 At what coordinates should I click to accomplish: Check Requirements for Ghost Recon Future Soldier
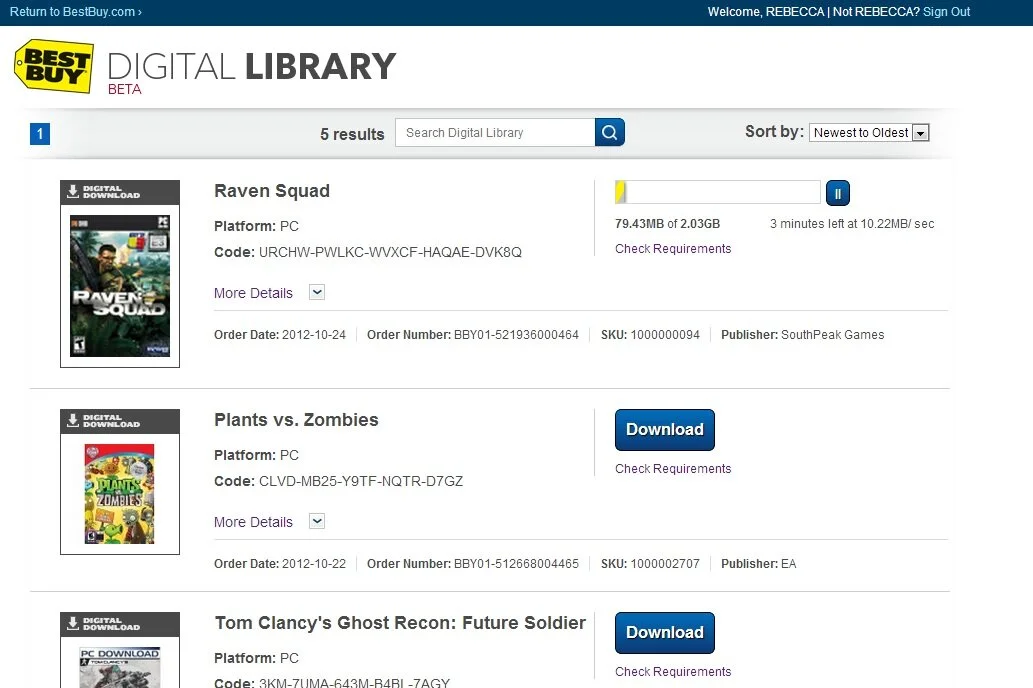click(x=673, y=672)
